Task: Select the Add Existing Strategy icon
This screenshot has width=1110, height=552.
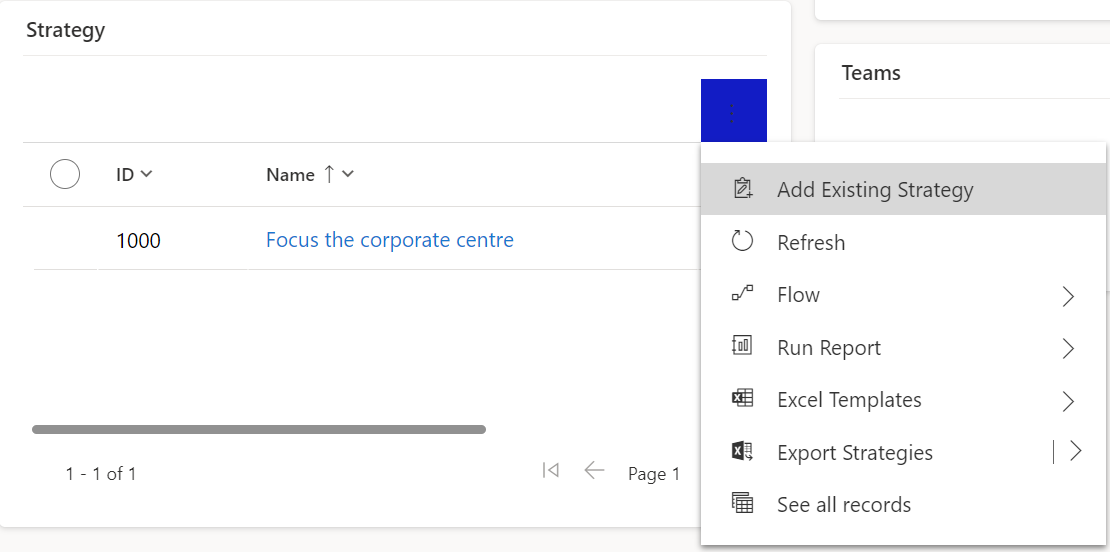Action: 742,189
